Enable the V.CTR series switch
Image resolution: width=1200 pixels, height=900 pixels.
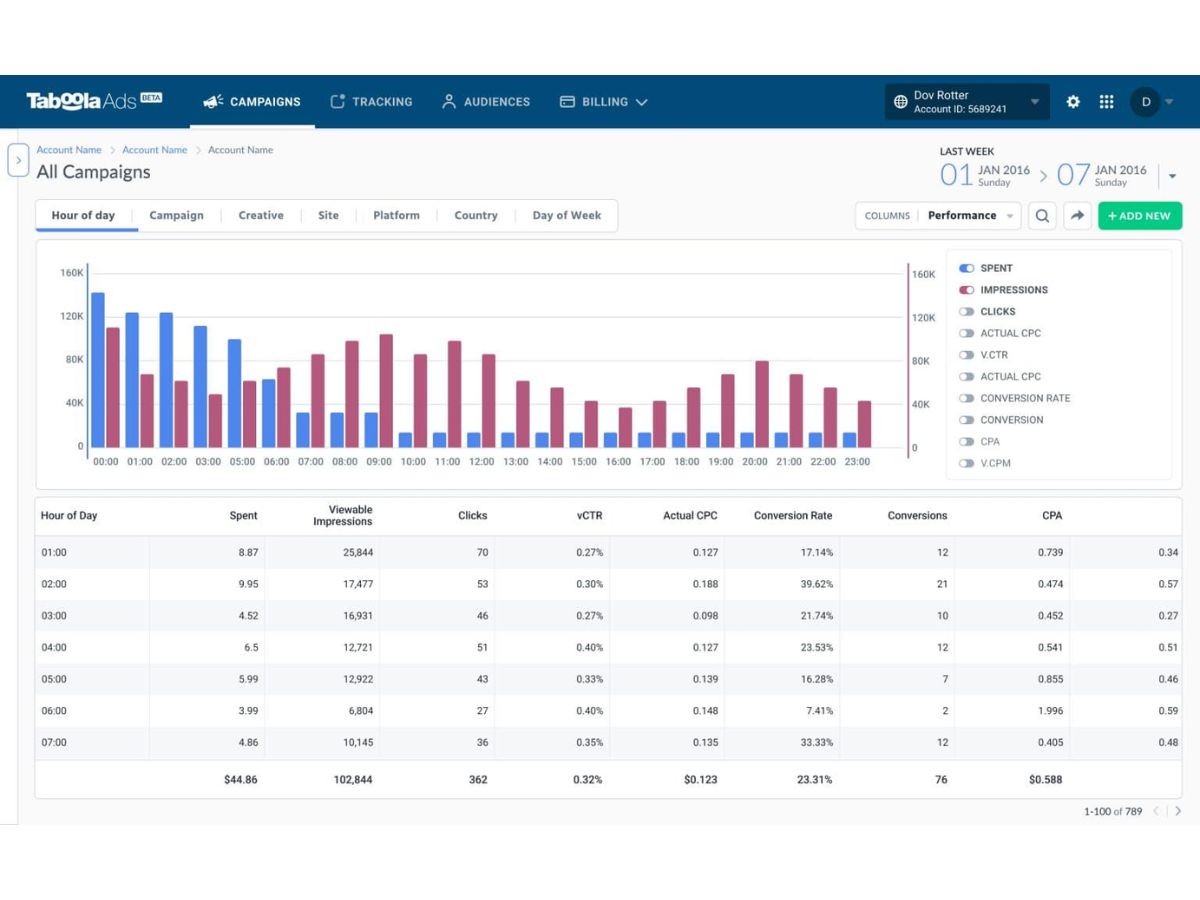(x=966, y=355)
